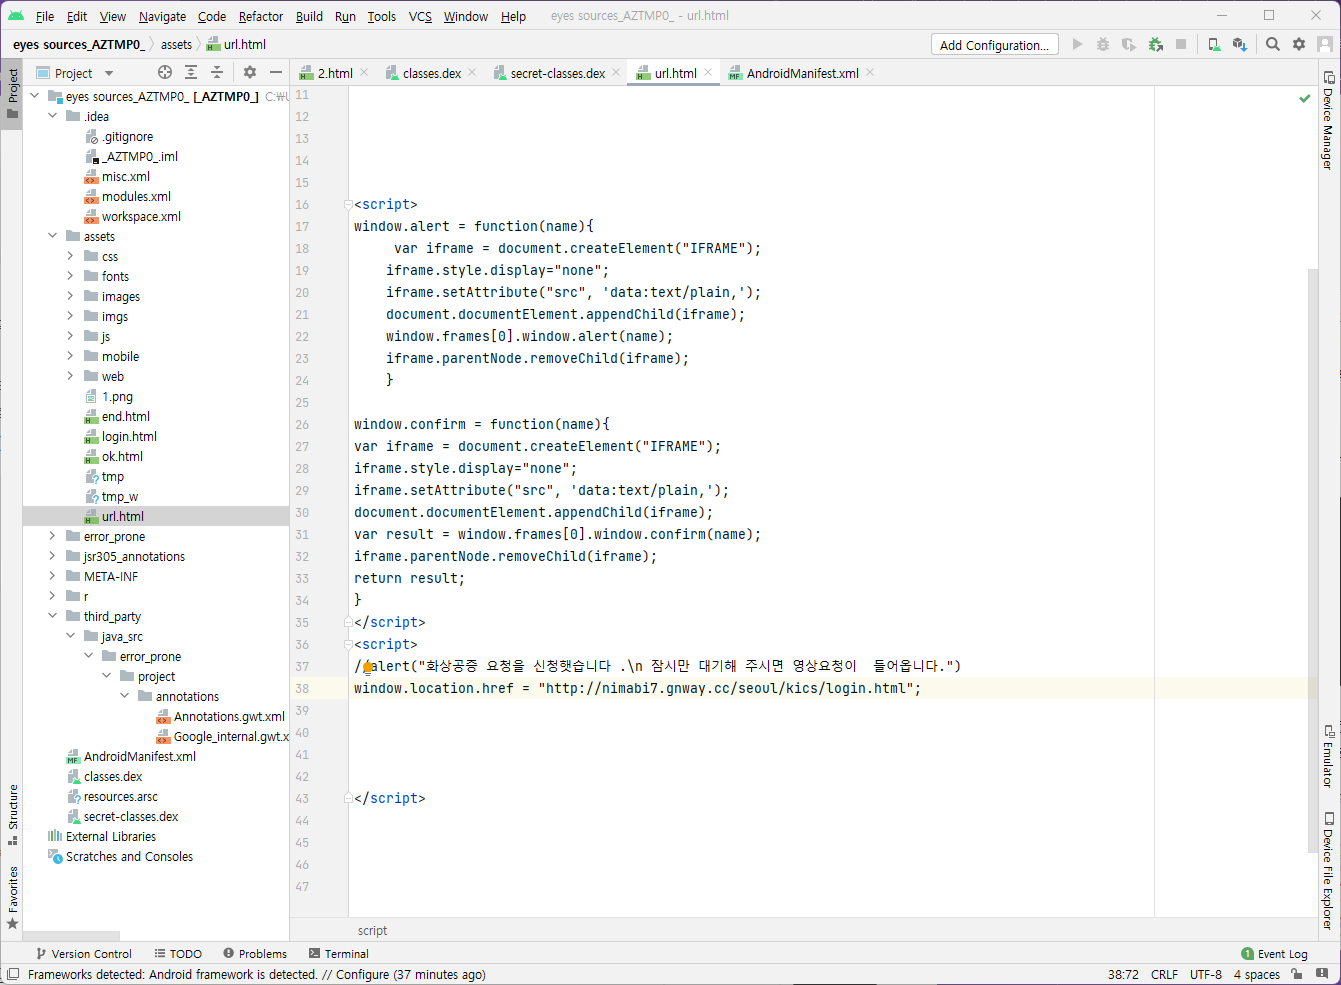Image resolution: width=1341 pixels, height=985 pixels.
Task: Select login.html in project tree
Action: coord(129,436)
